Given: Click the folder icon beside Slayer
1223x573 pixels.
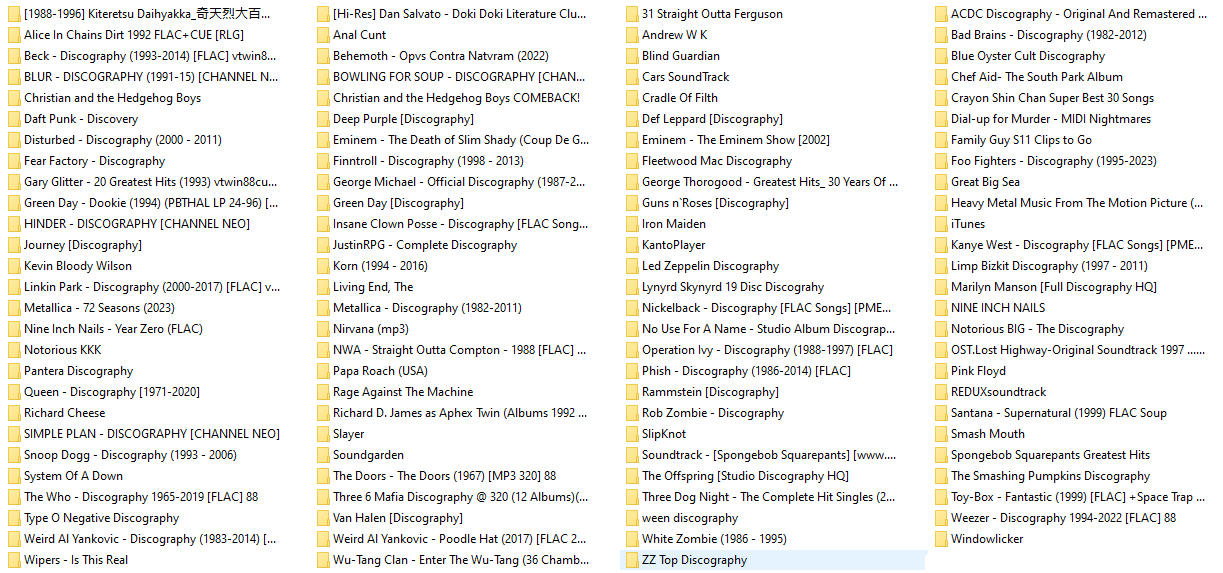Looking at the screenshot, I should [x=322, y=434].
